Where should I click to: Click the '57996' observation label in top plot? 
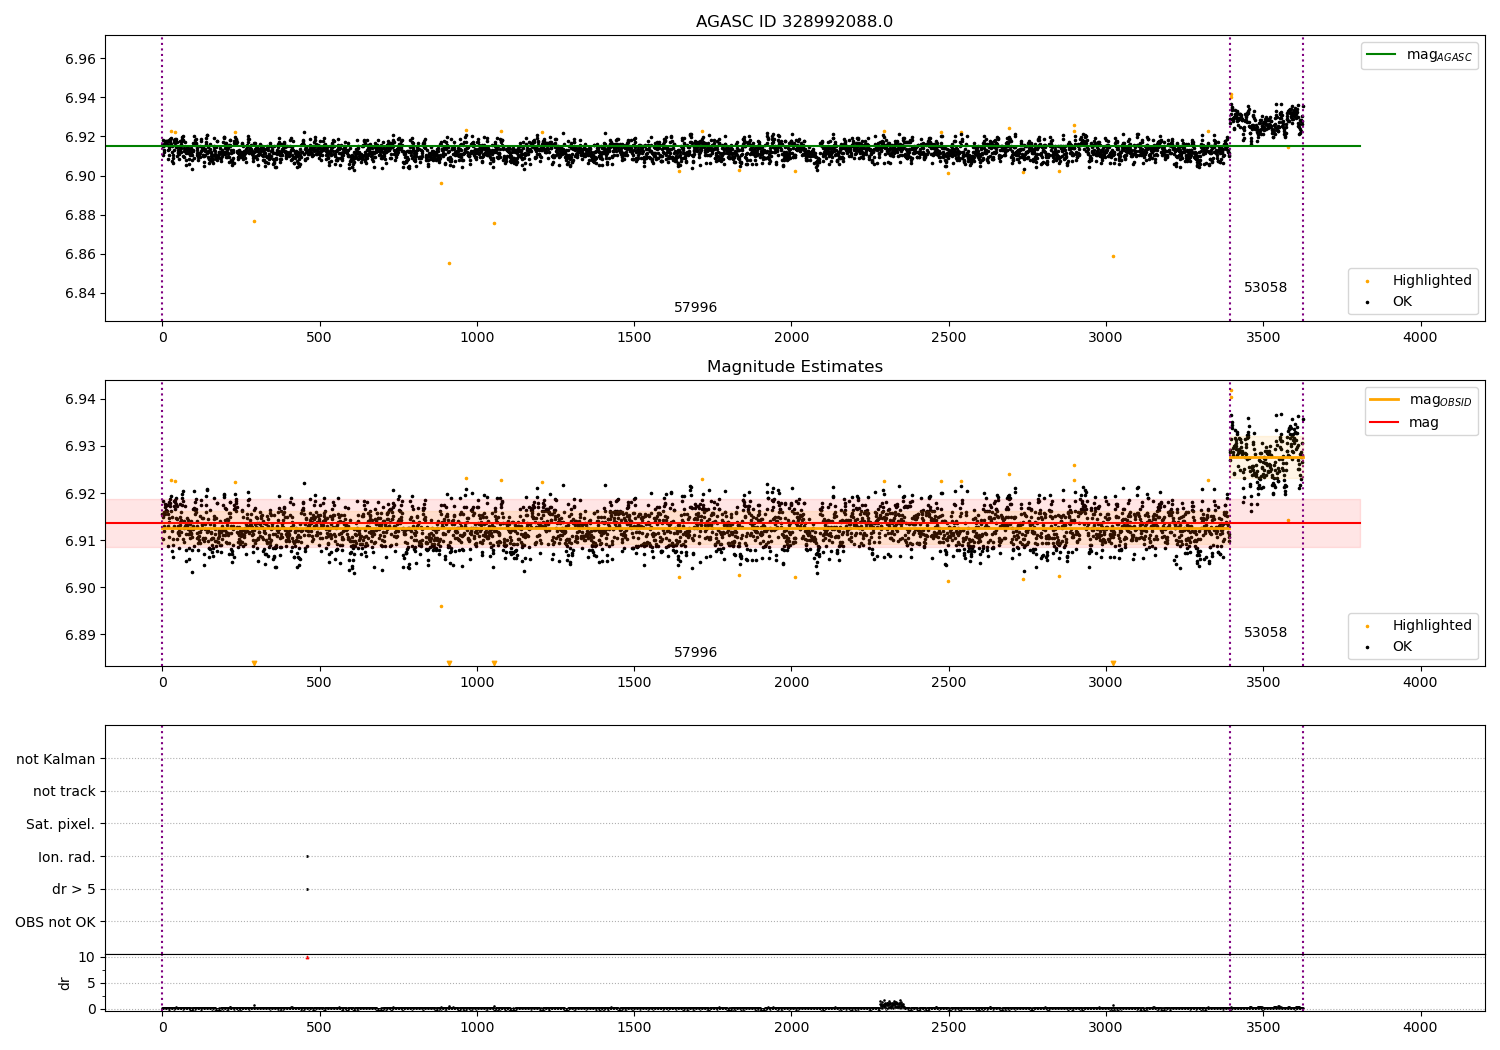click(x=695, y=307)
